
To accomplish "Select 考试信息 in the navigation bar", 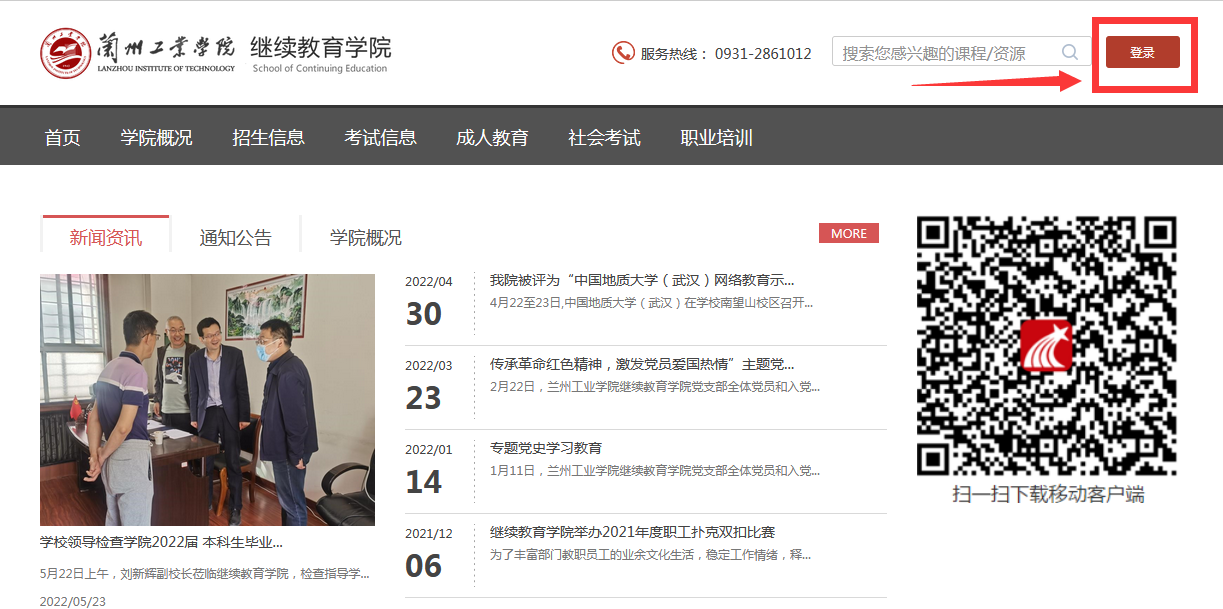I will [x=380, y=137].
